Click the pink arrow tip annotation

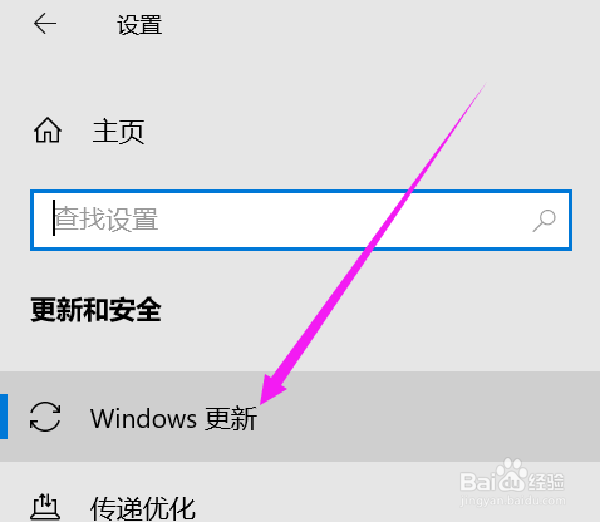[x=271, y=390]
